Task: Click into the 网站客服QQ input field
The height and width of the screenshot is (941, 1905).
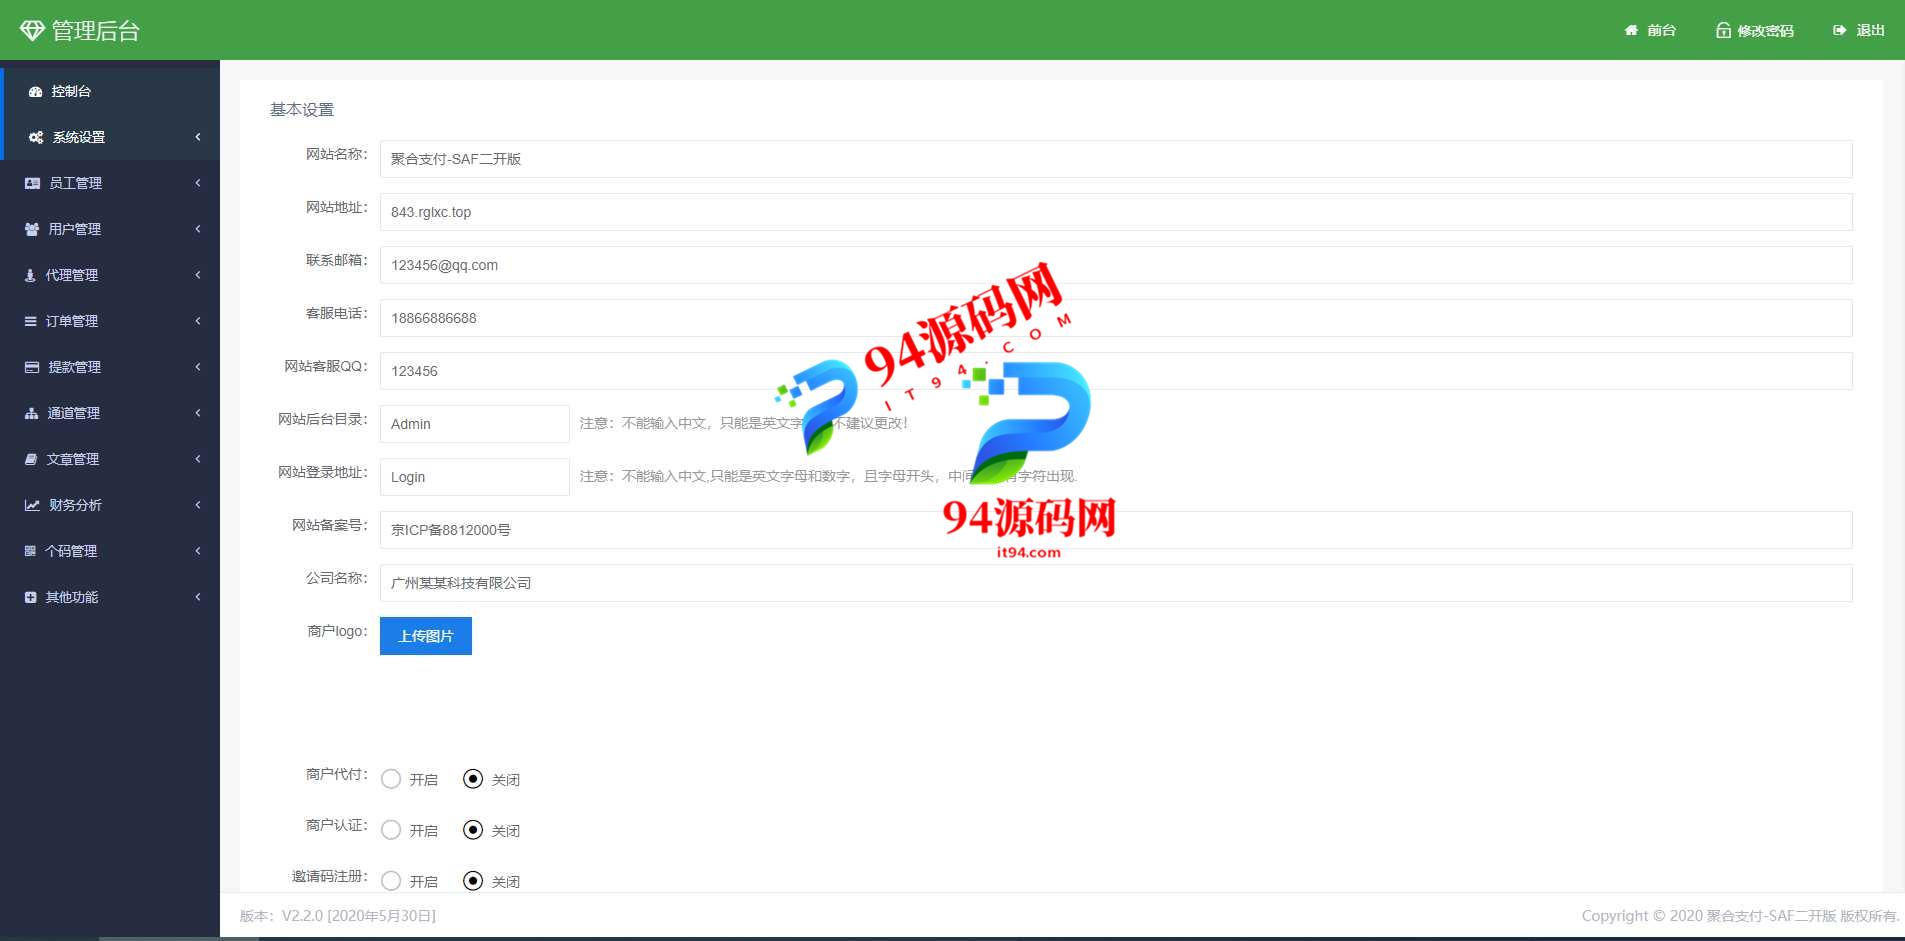Action: click(1116, 371)
